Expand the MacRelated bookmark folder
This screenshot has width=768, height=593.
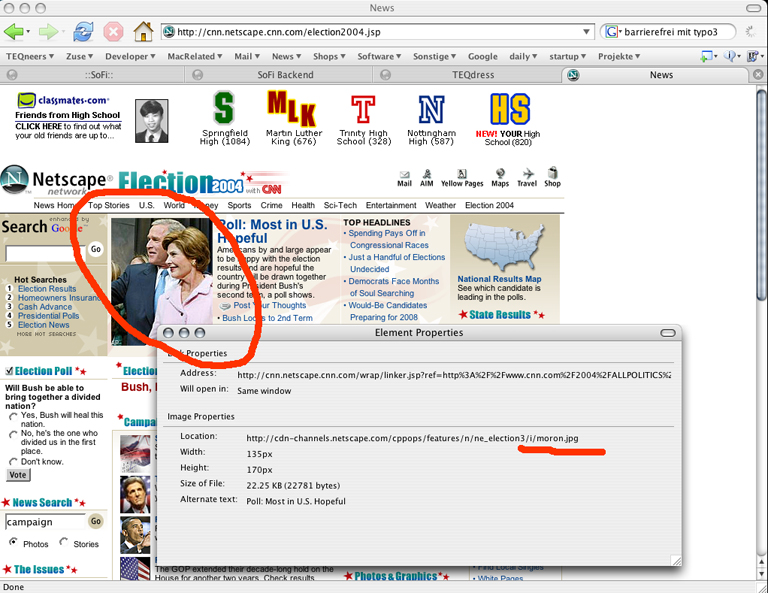(x=194, y=56)
